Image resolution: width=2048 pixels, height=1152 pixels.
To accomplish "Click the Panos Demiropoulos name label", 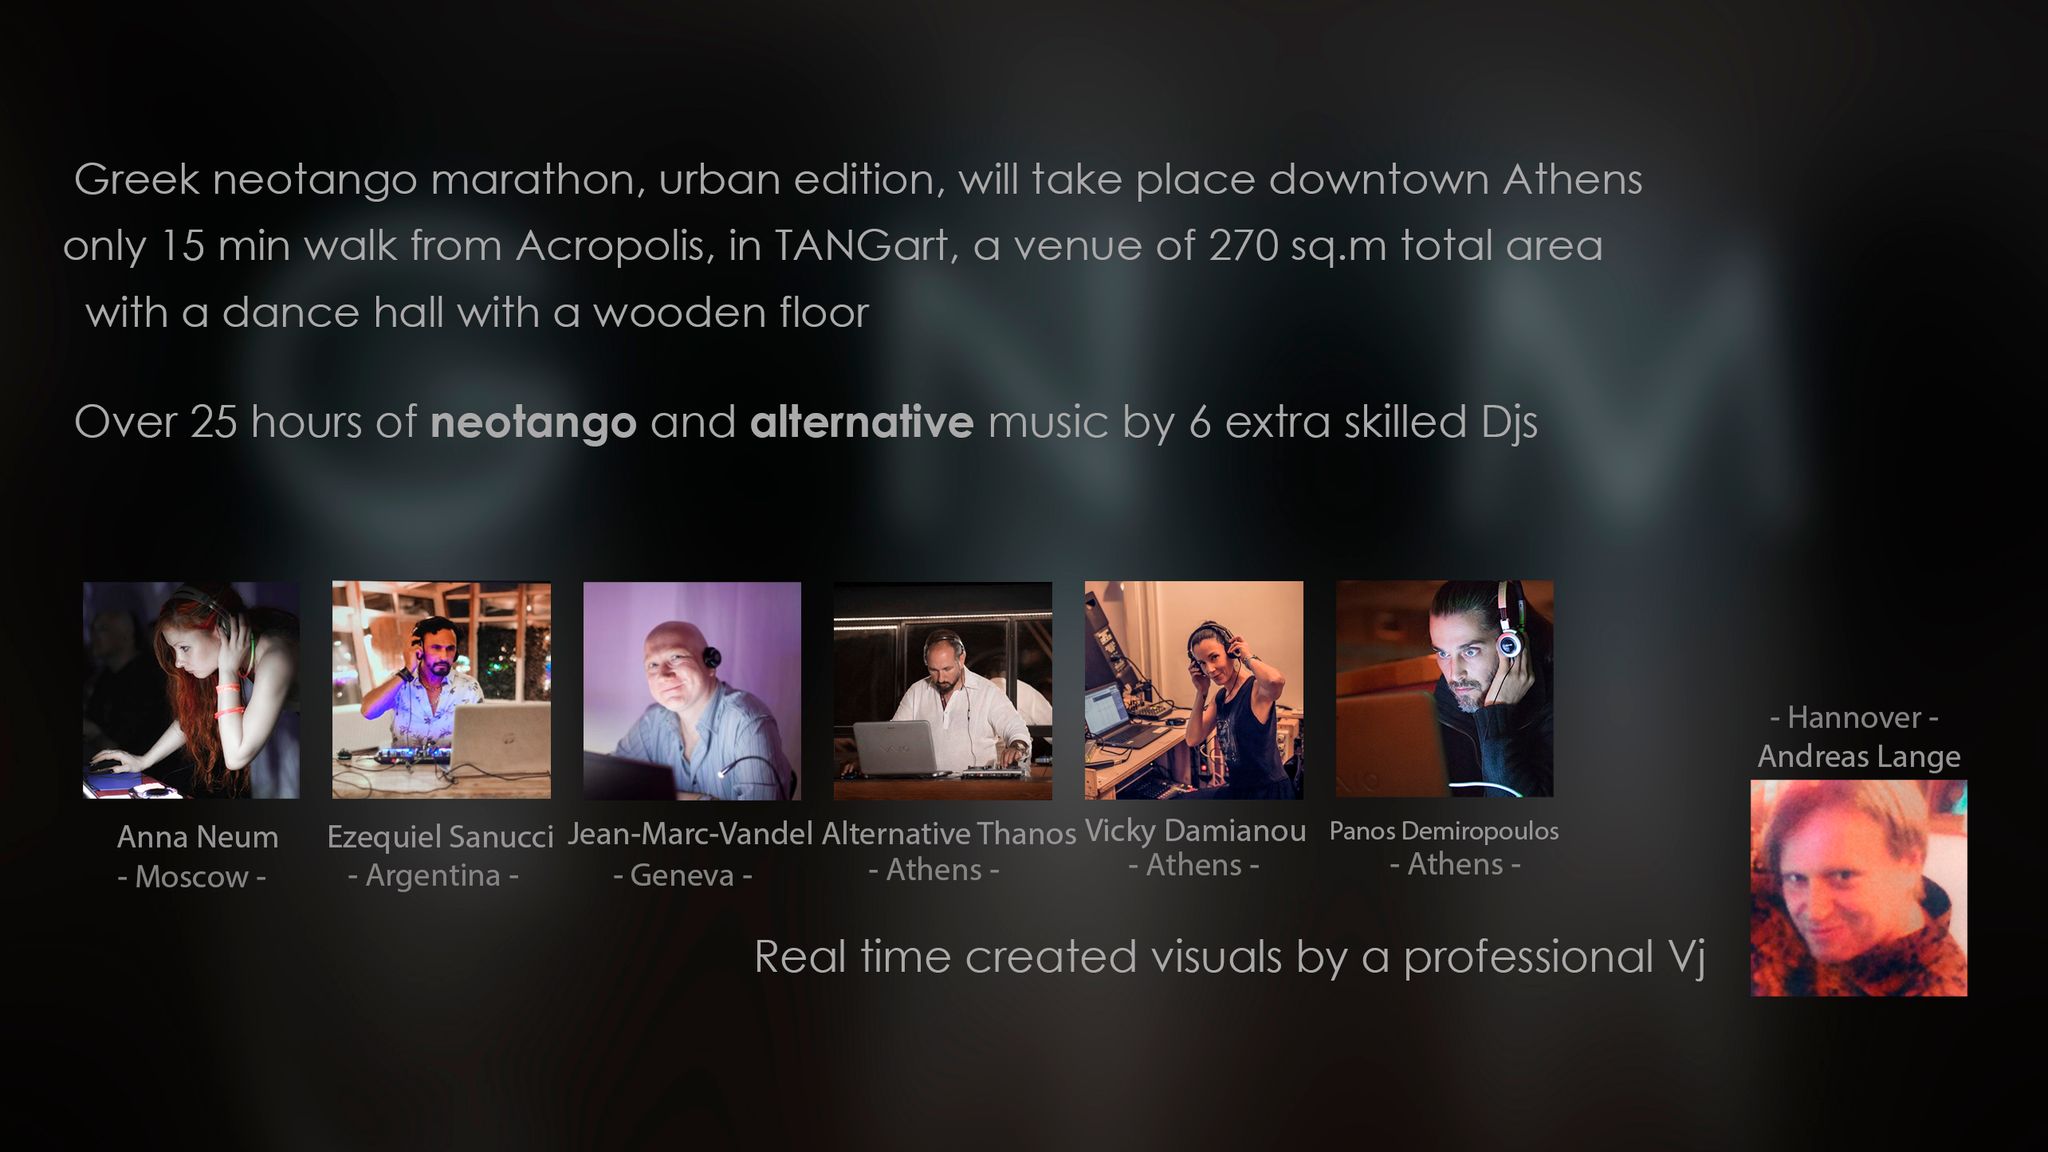I will coord(1443,830).
